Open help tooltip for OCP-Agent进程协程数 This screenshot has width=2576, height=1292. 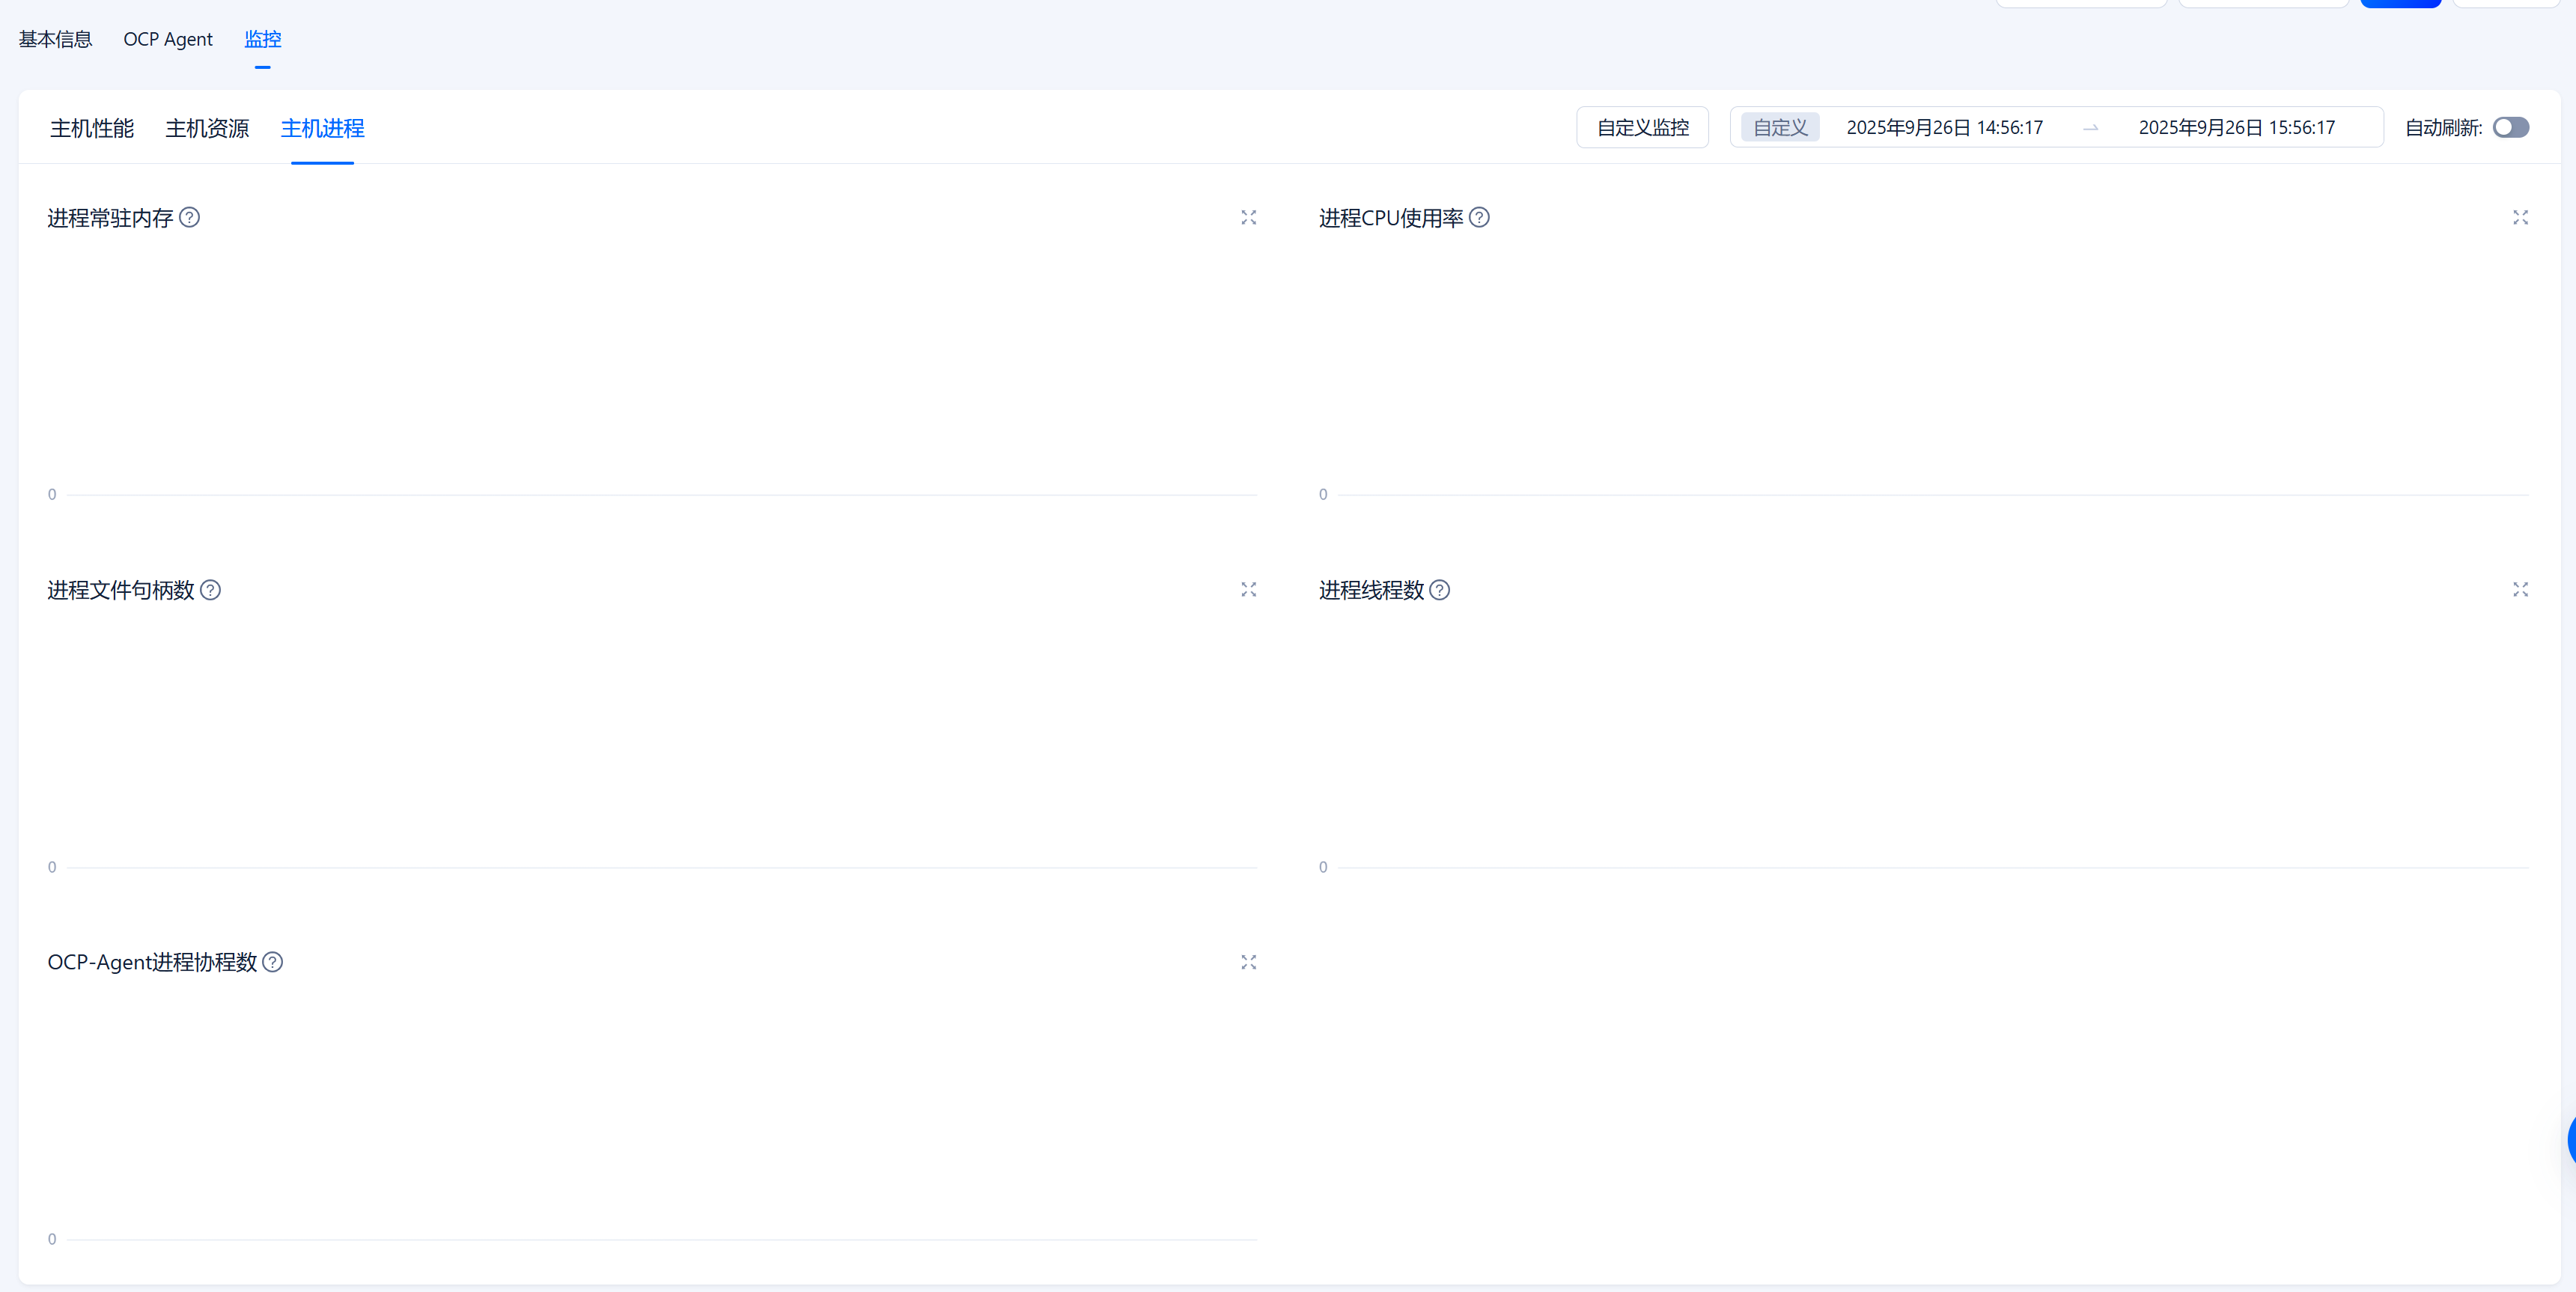272,961
